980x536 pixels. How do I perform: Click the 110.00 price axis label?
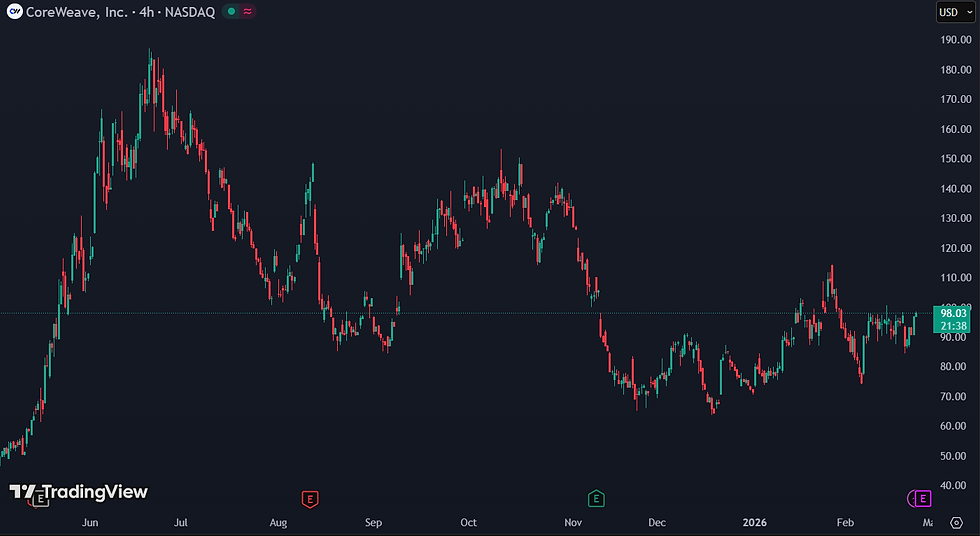click(956, 277)
